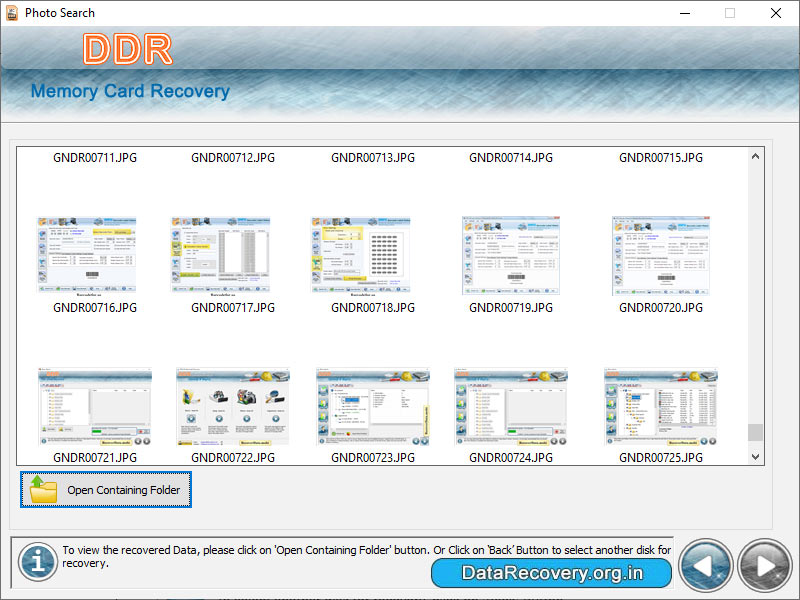This screenshot has width=800, height=600.
Task: Click the GNDR00725.JPG filename label
Action: click(657, 458)
